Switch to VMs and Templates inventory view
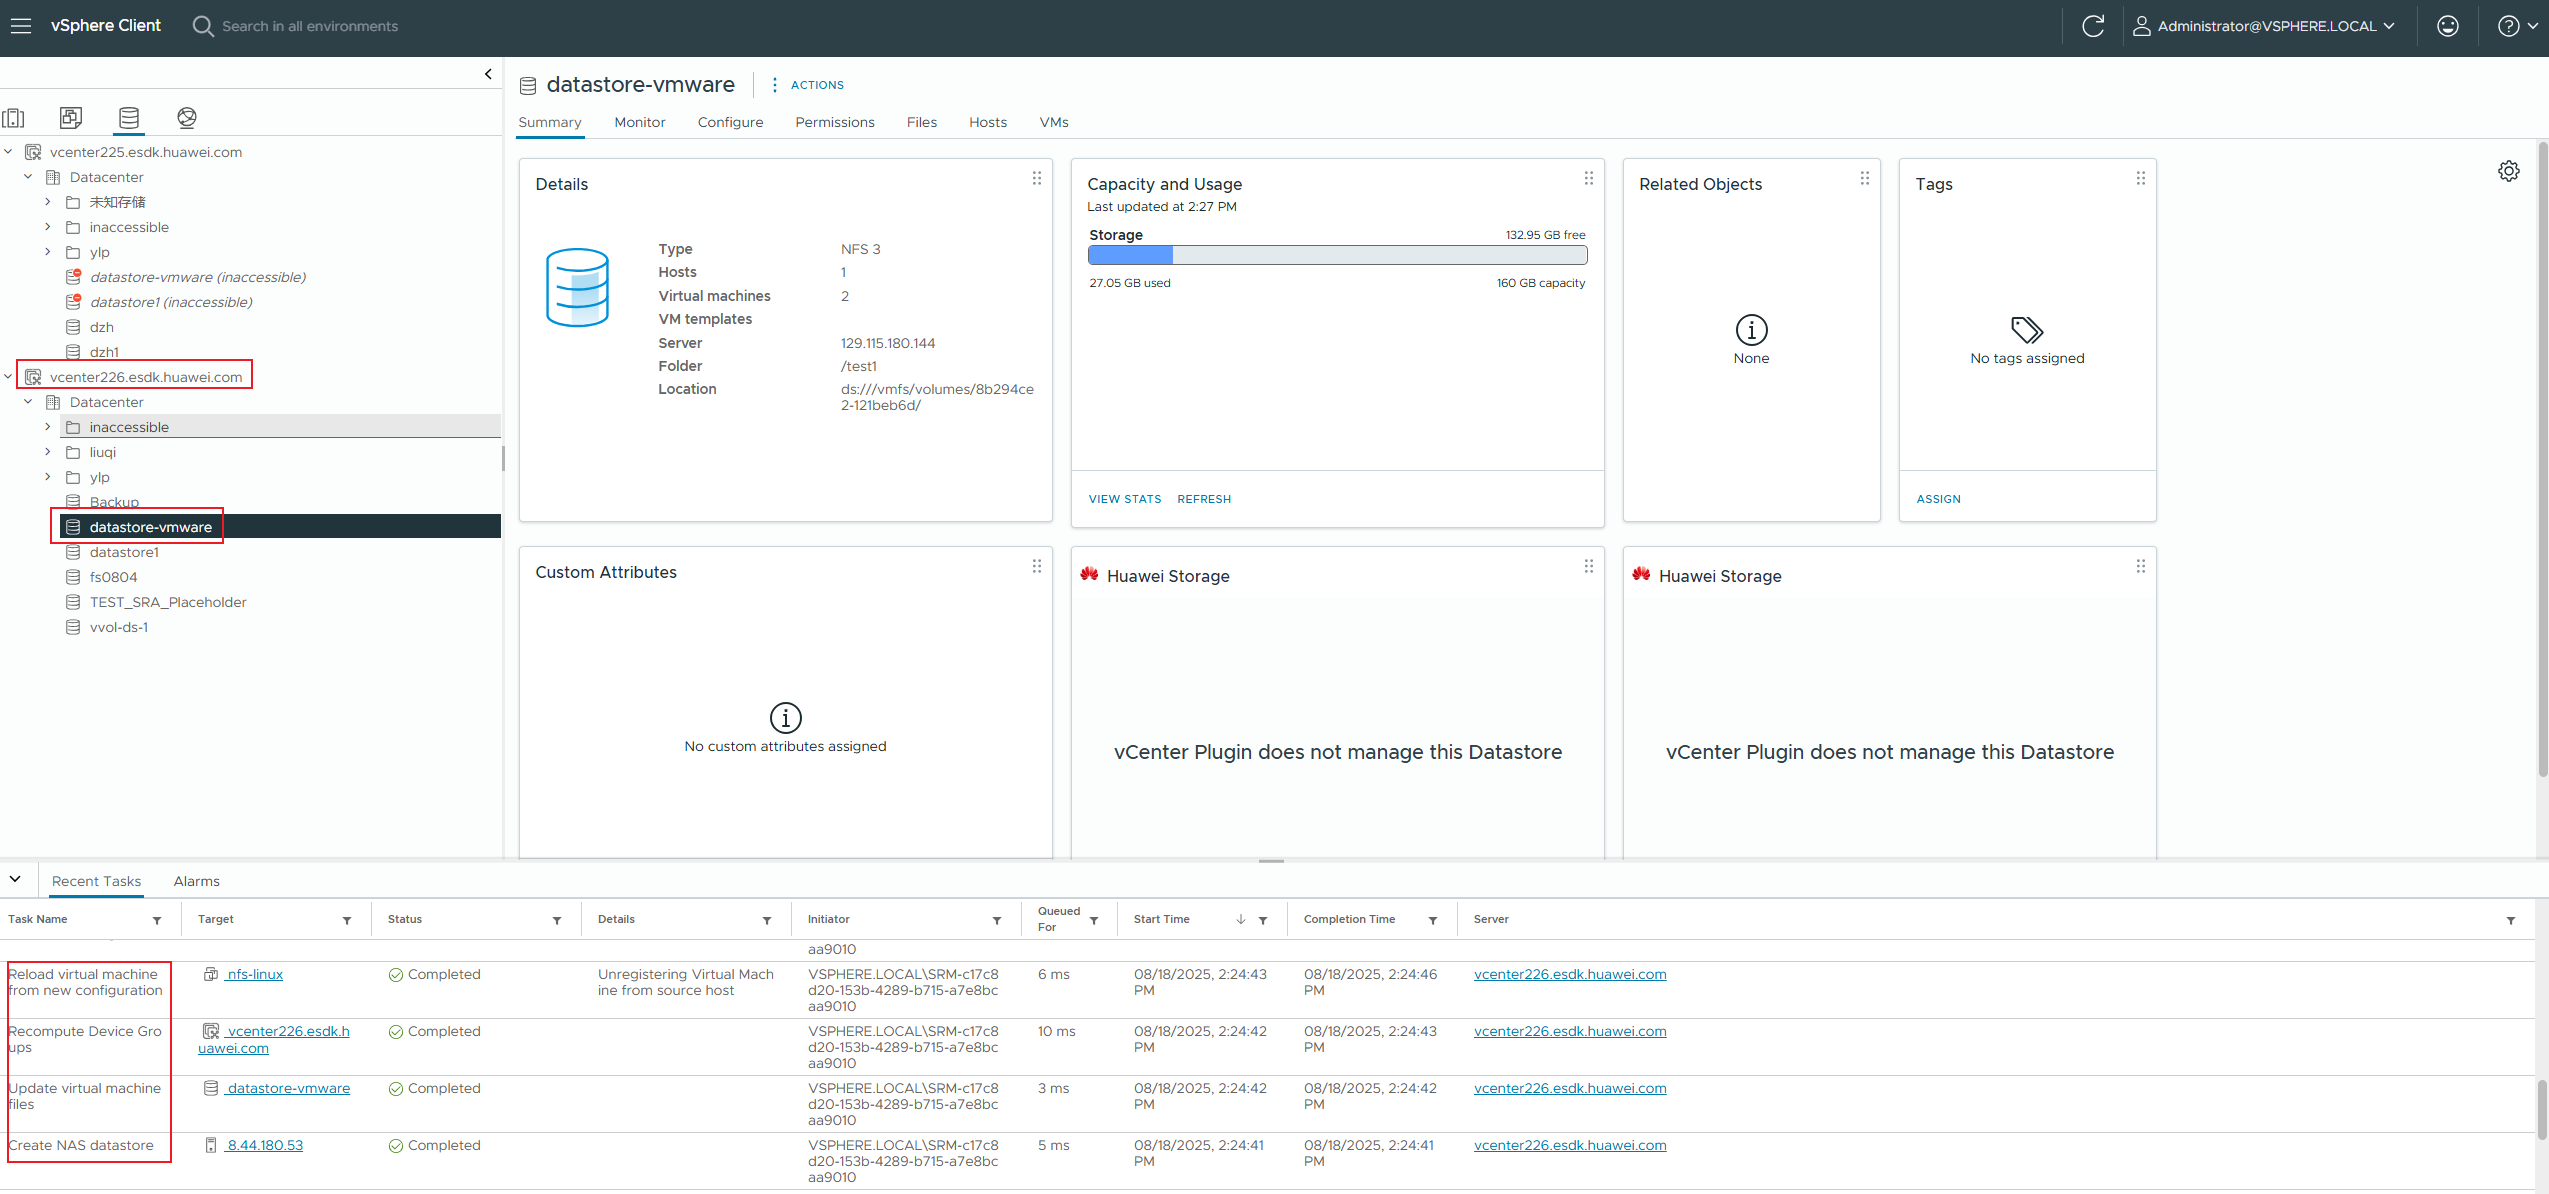Viewport: 2549px width, 1194px height. [x=71, y=118]
